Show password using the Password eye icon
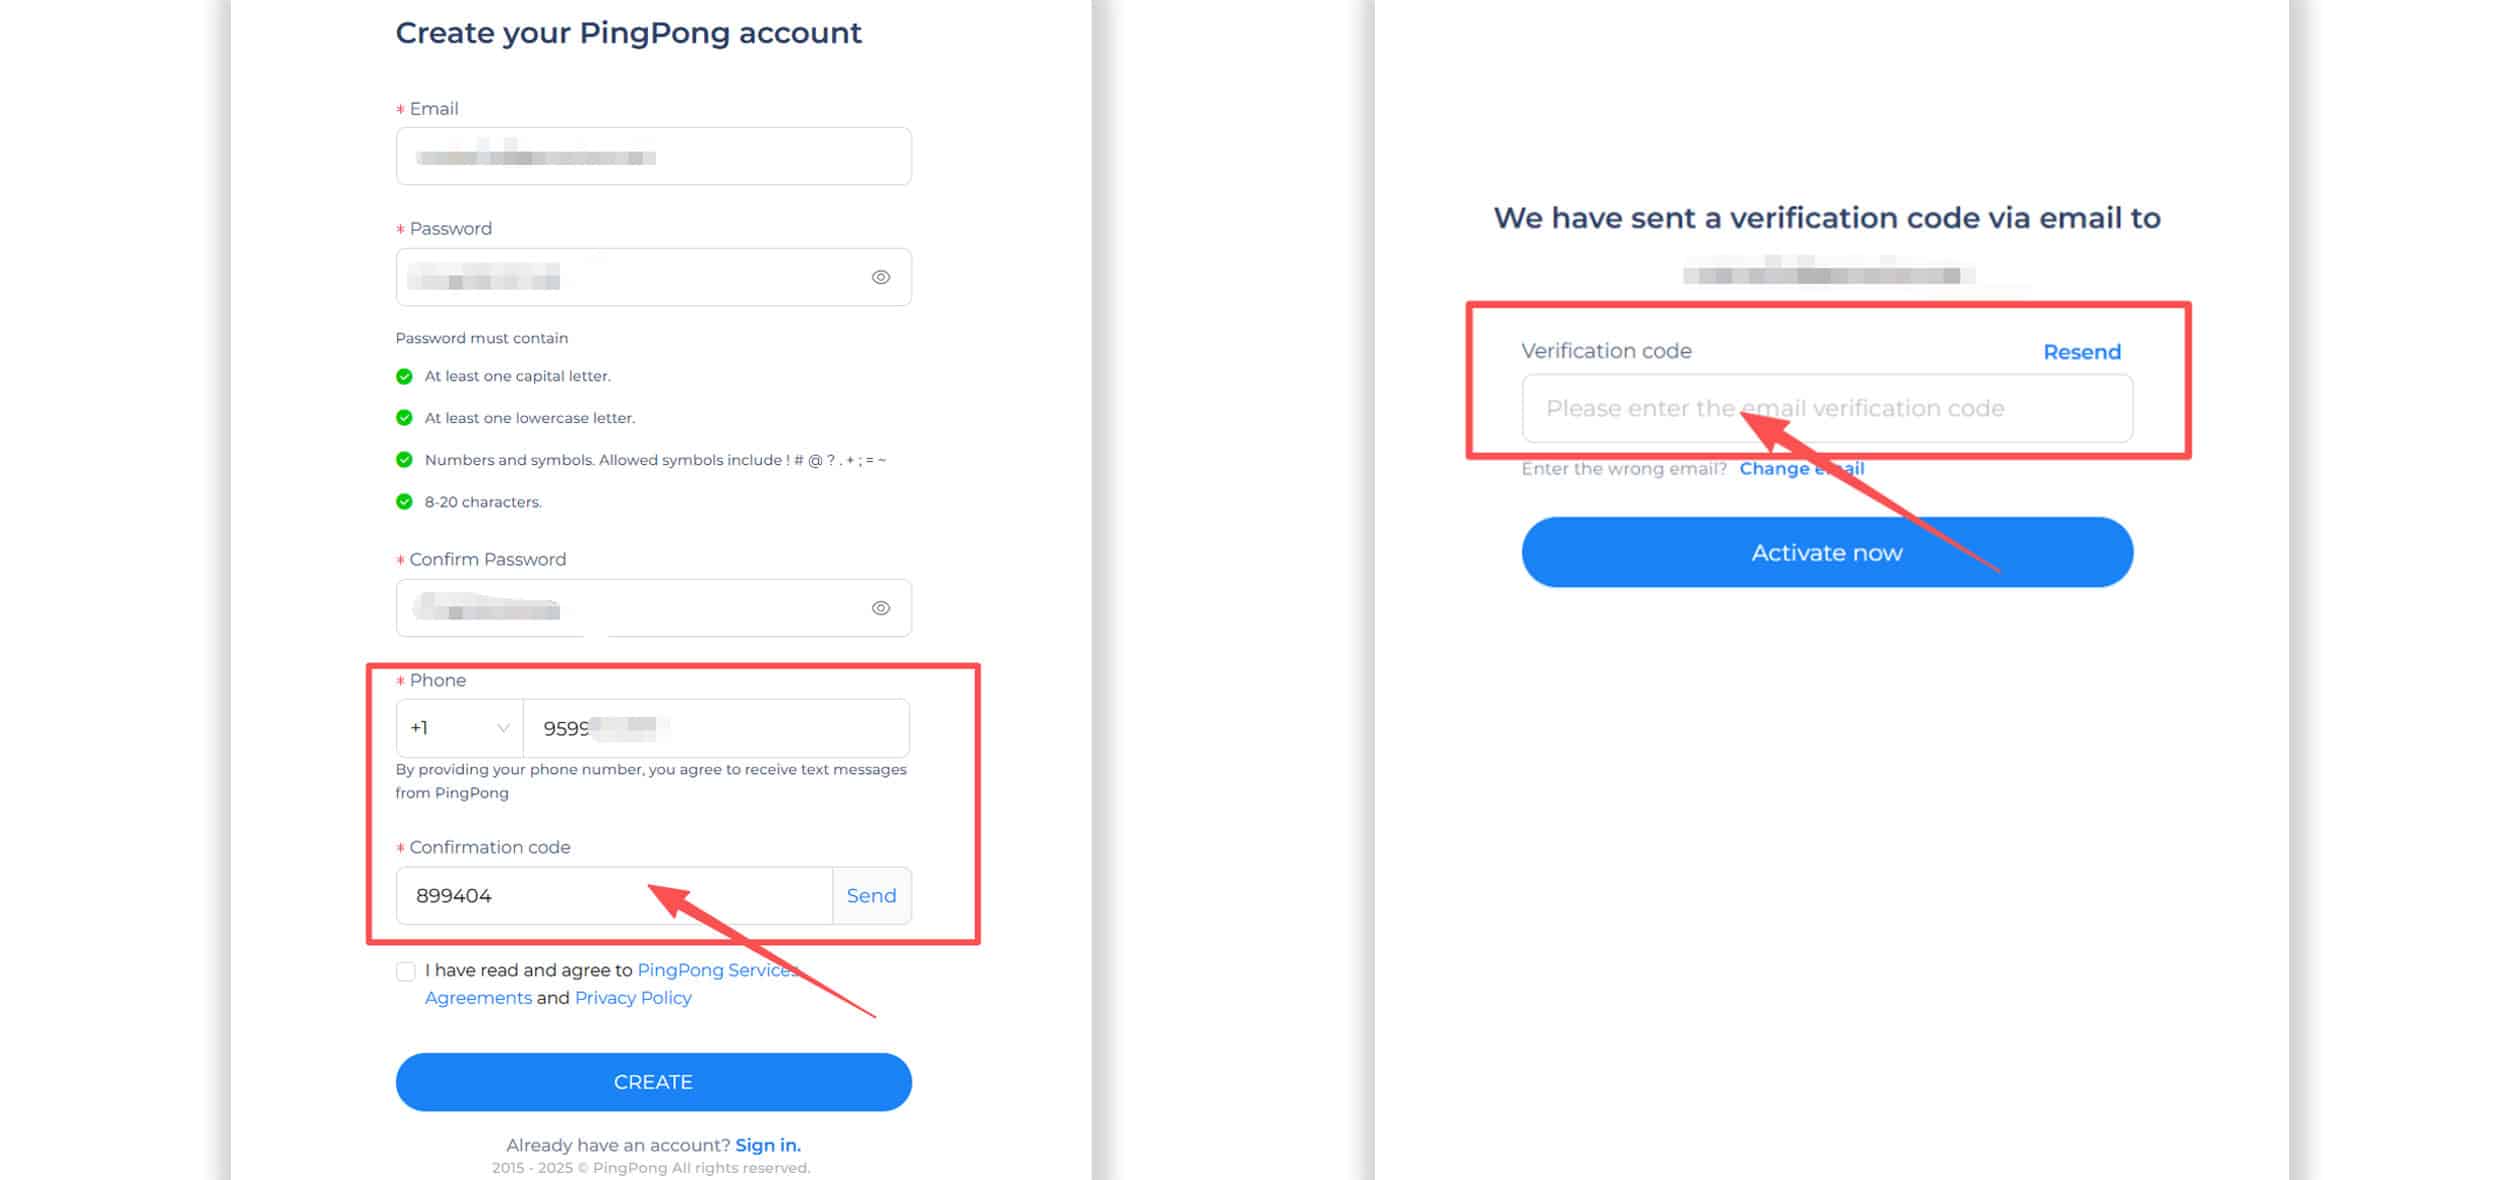Screen dimensions: 2508x1180 tap(880, 277)
